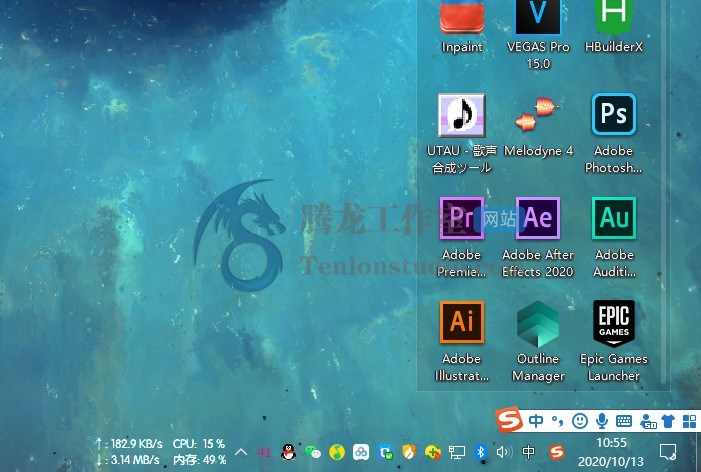The width and height of the screenshot is (701, 472).
Task: Click the CPU 15 % monitor text
Action: [x=199, y=444]
